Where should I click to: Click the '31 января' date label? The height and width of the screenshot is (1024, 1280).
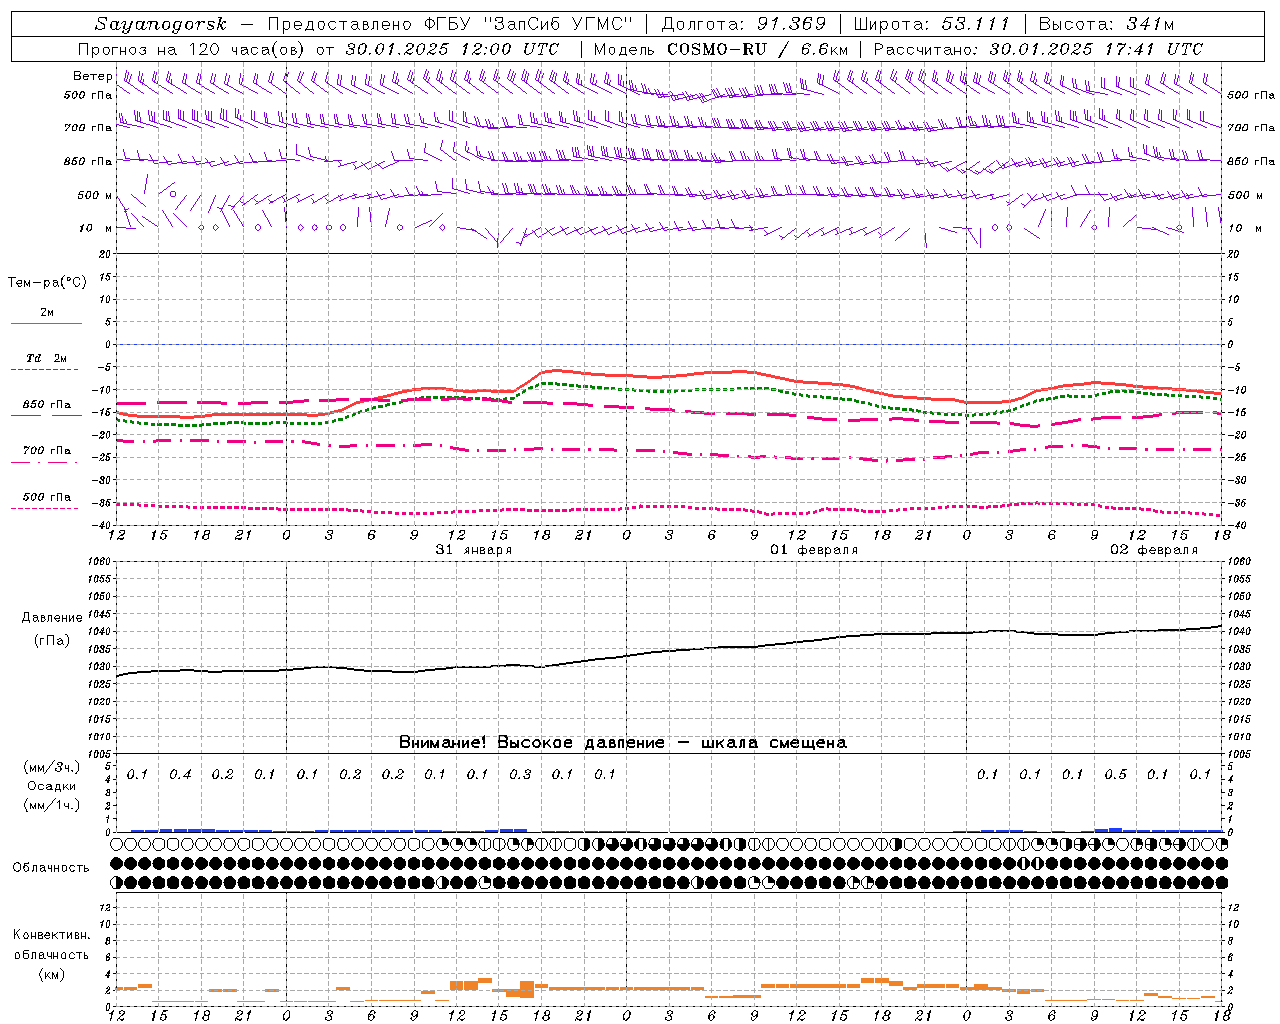[x=474, y=550]
